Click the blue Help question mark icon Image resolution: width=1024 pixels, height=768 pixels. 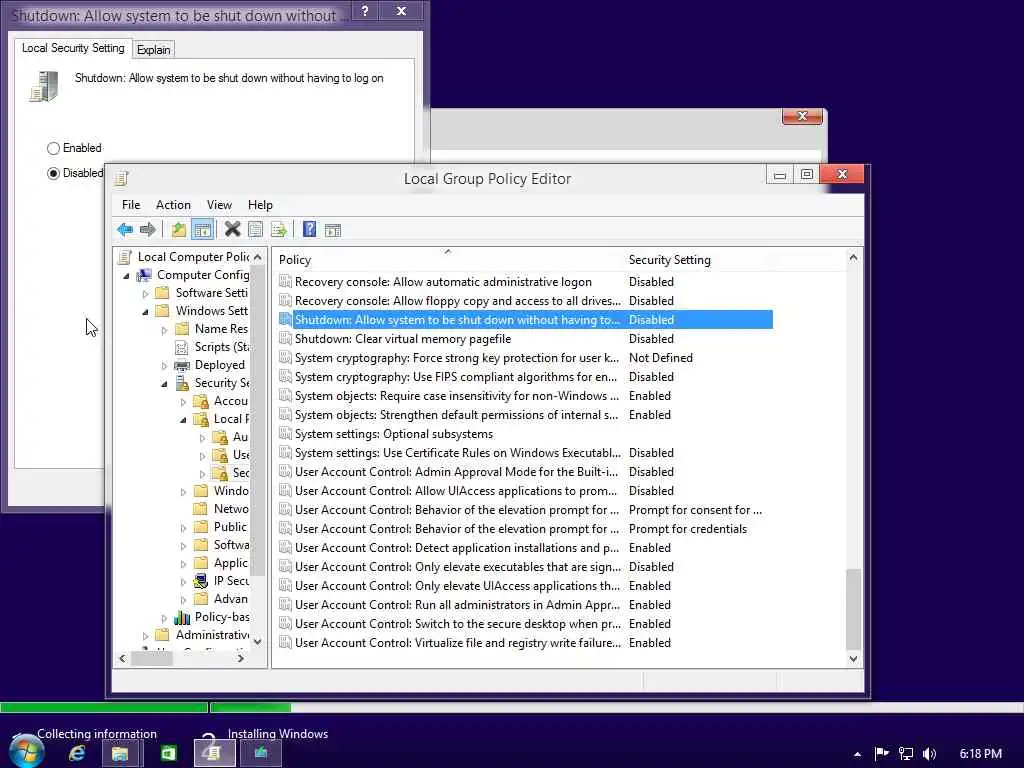310,229
